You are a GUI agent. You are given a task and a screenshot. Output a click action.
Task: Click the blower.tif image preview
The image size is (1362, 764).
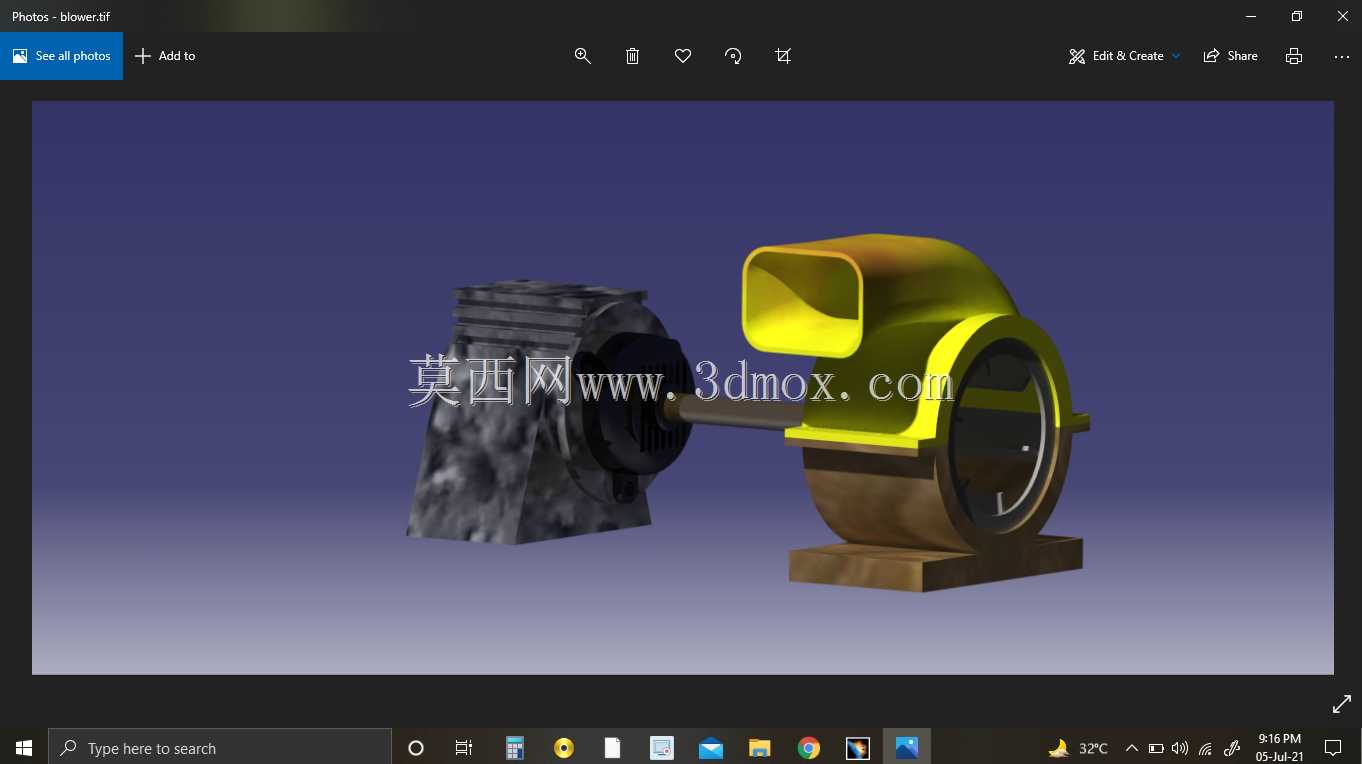point(683,387)
